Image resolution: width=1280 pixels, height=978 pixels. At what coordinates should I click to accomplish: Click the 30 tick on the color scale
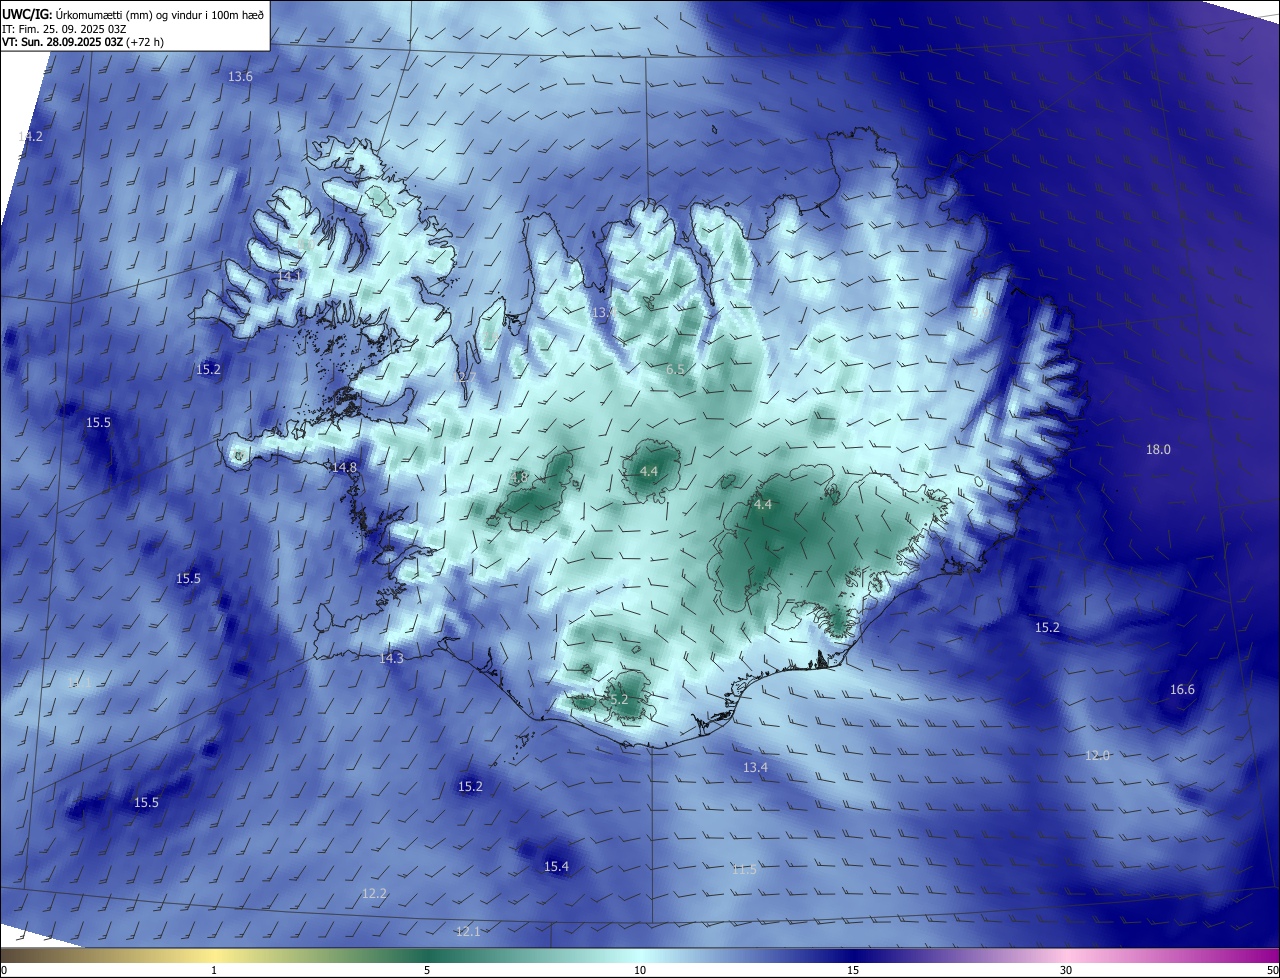click(1066, 970)
